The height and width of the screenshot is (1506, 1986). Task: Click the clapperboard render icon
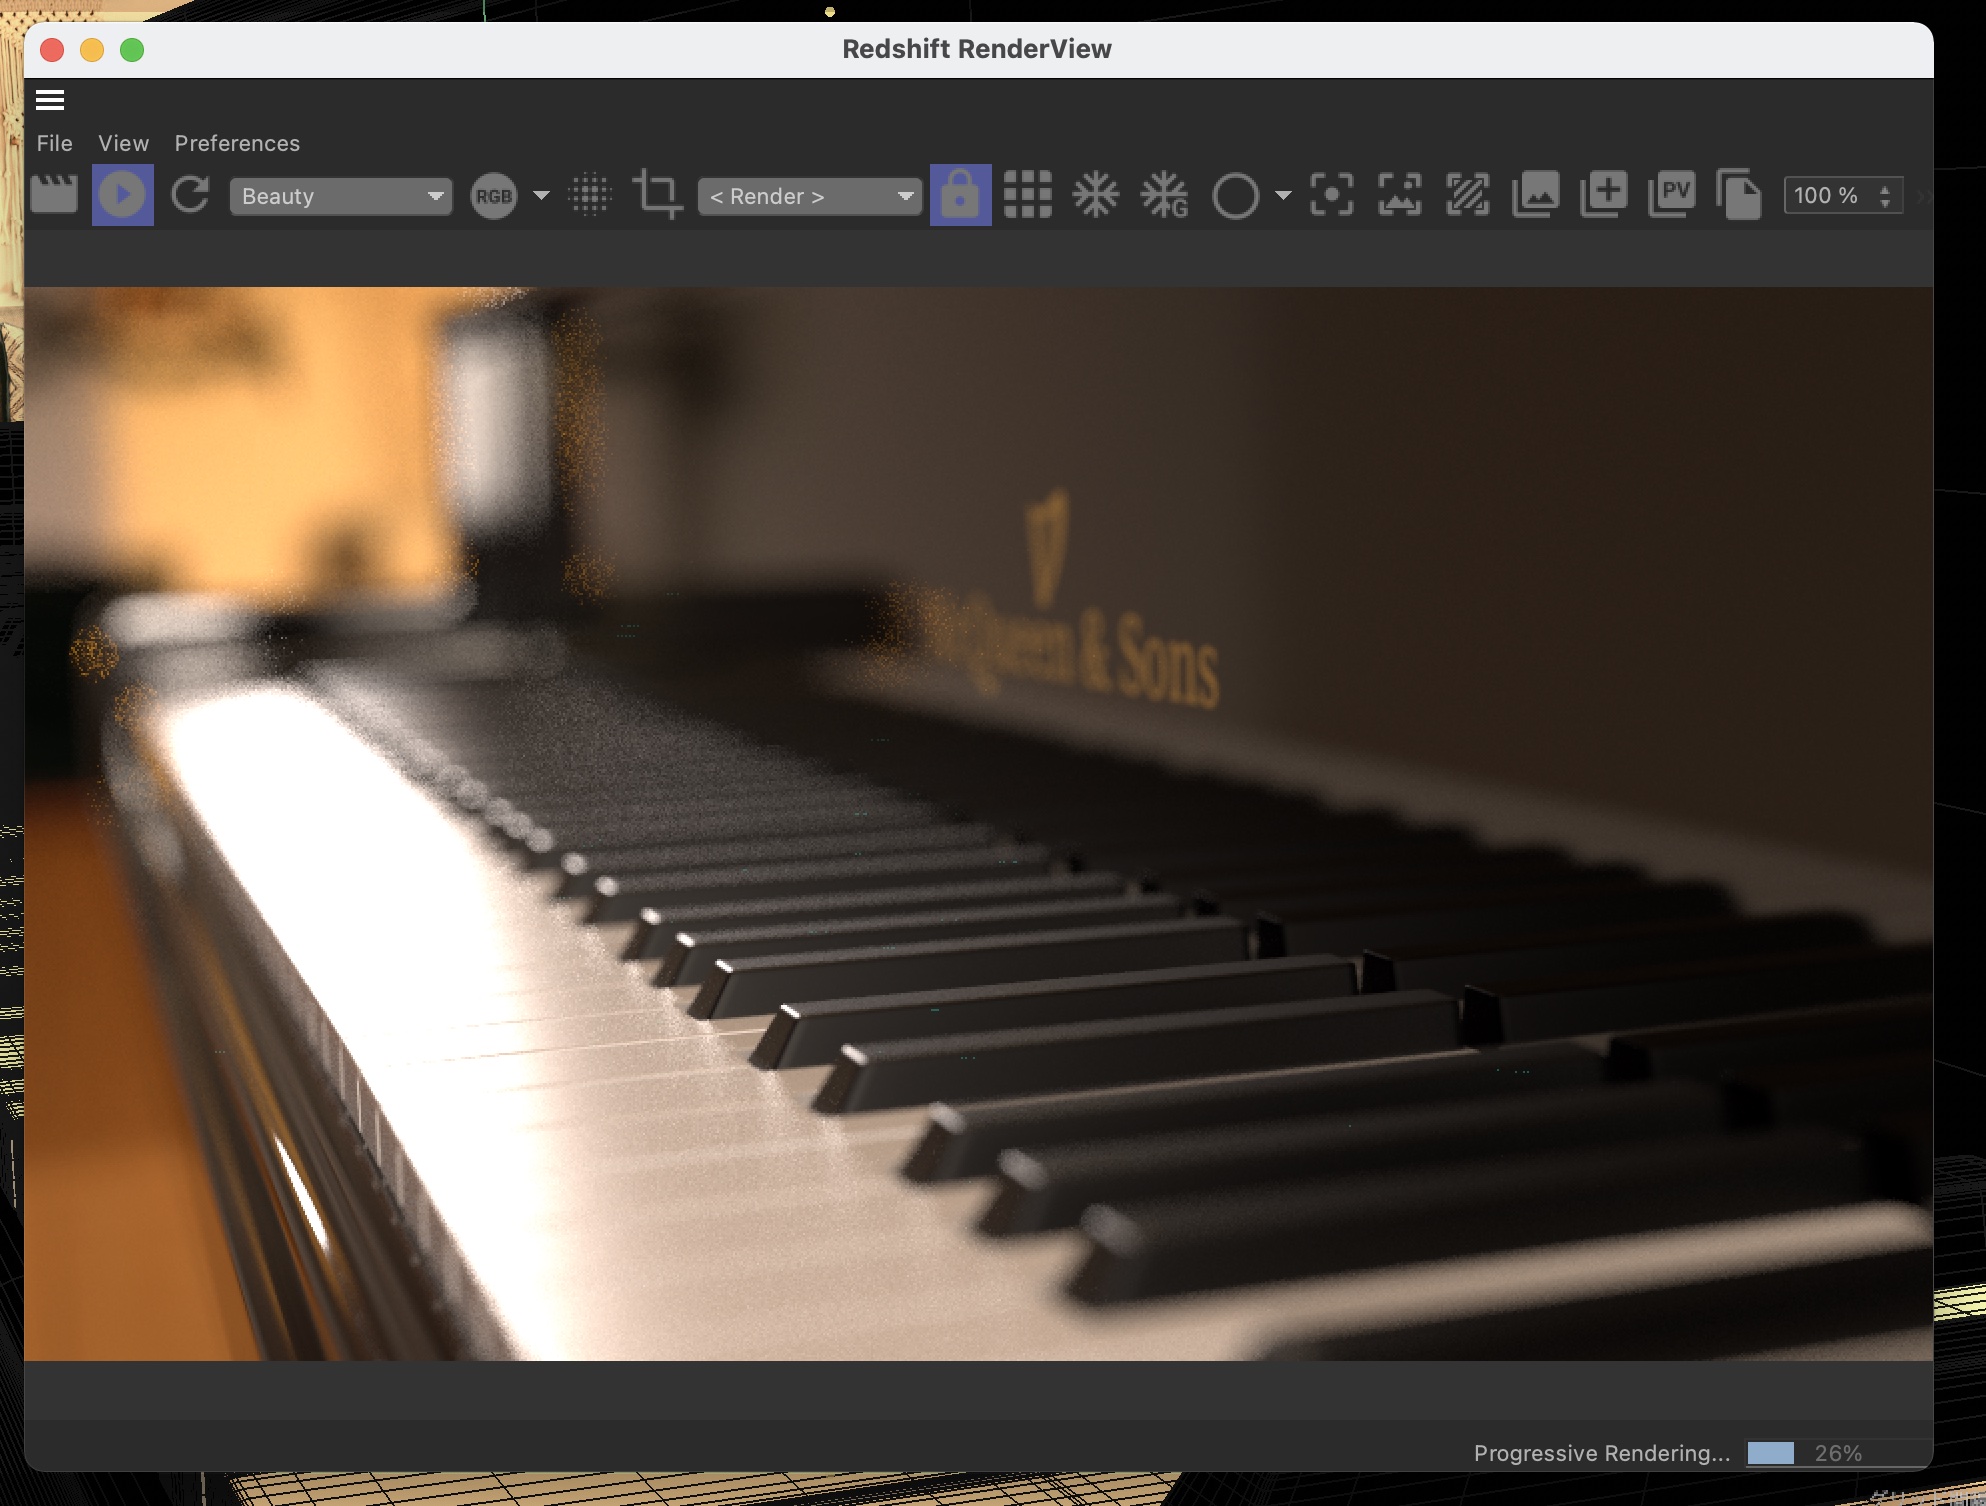tap(54, 194)
